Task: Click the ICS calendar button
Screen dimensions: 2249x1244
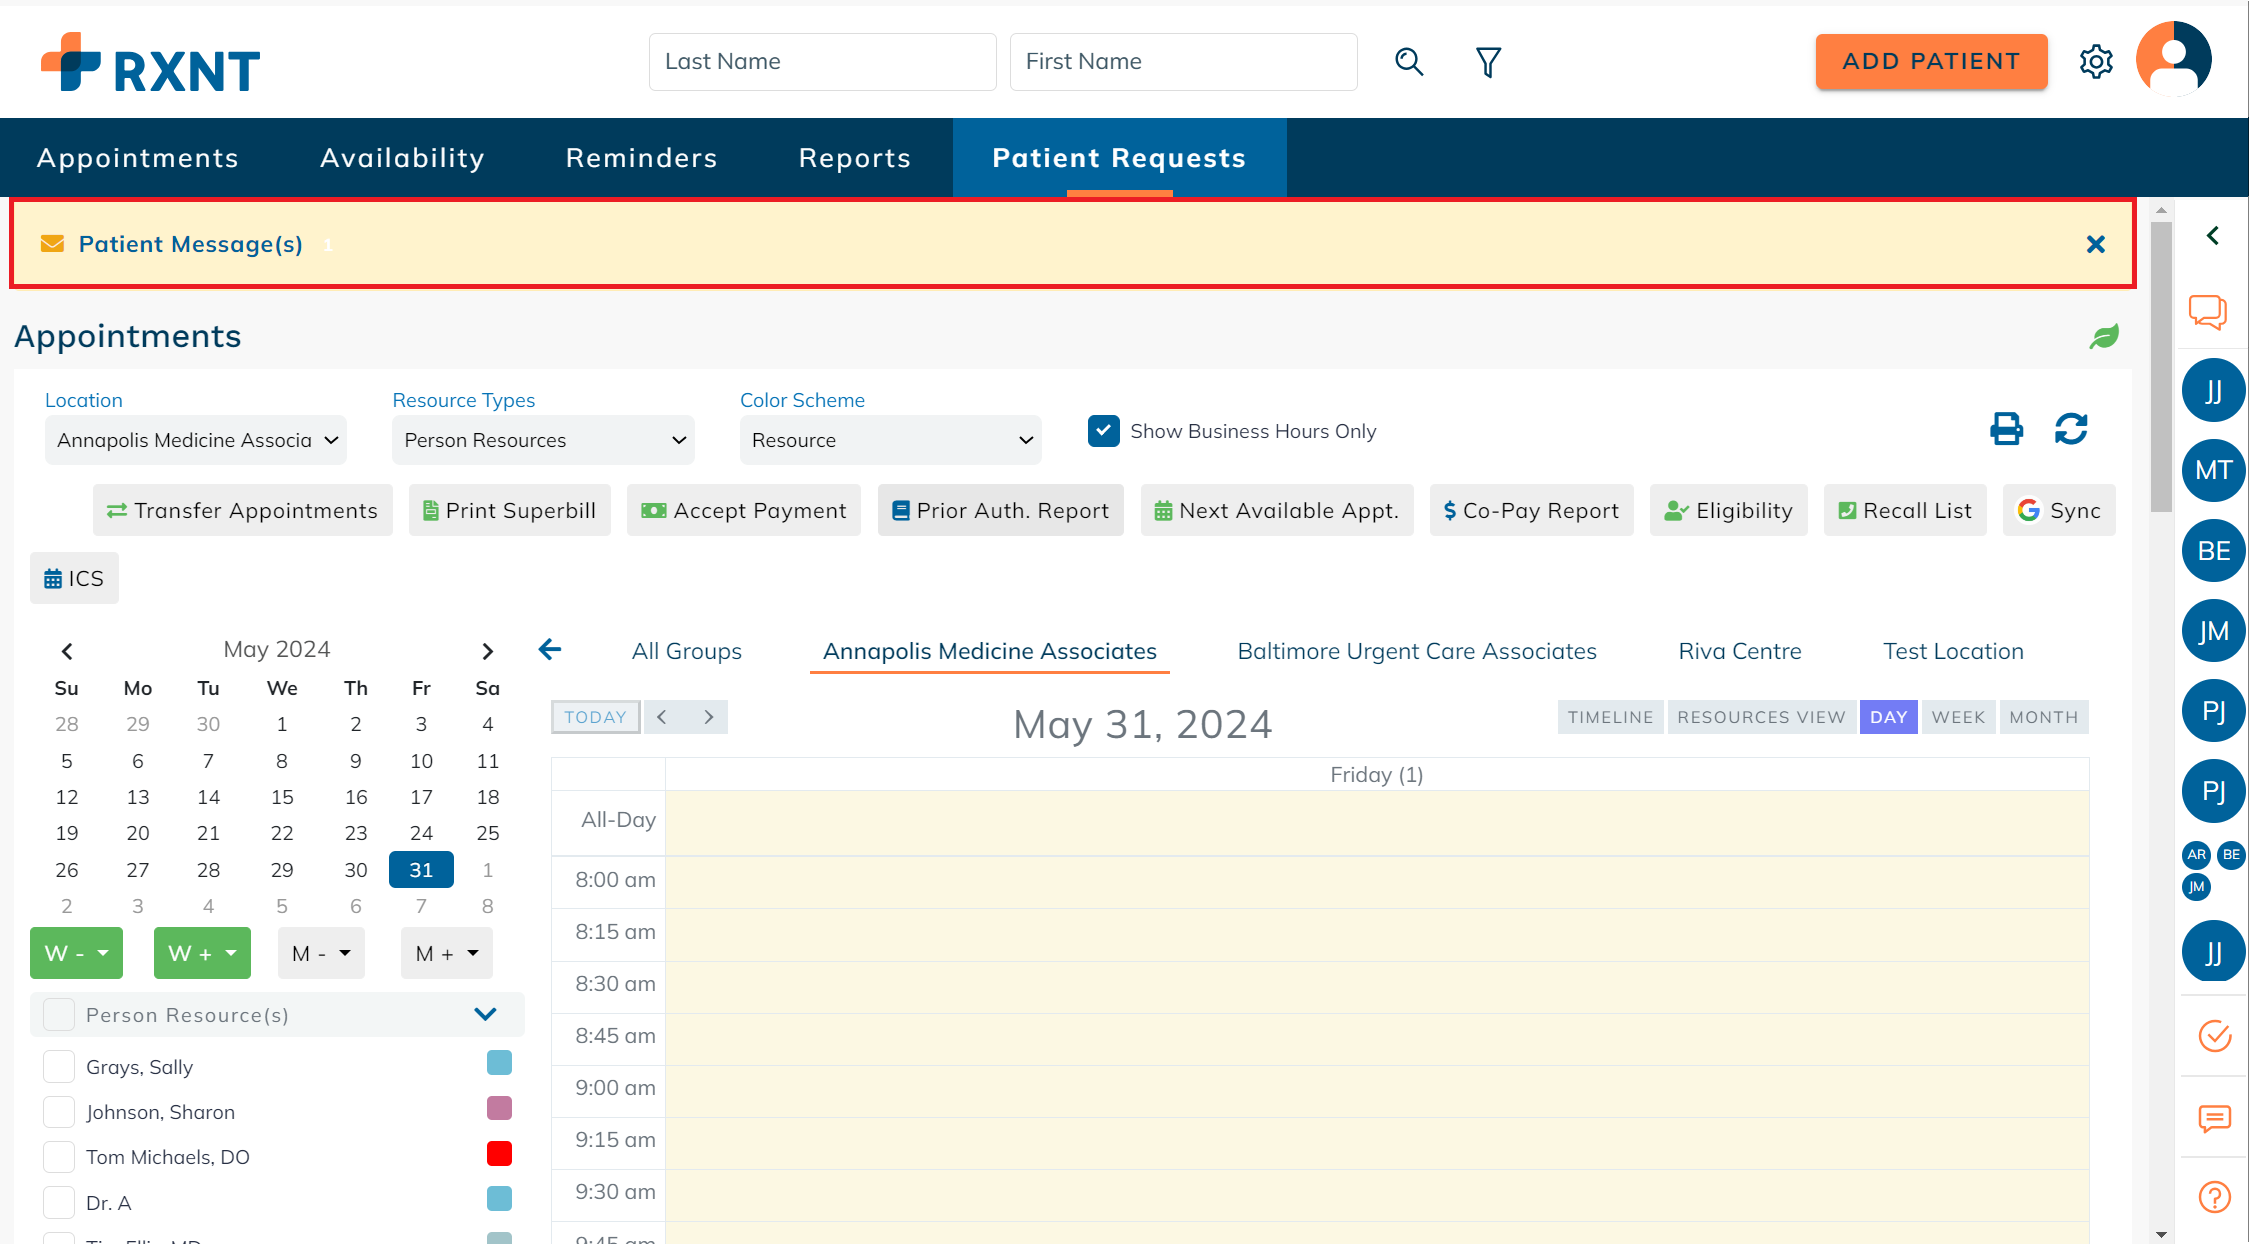Action: click(74, 578)
